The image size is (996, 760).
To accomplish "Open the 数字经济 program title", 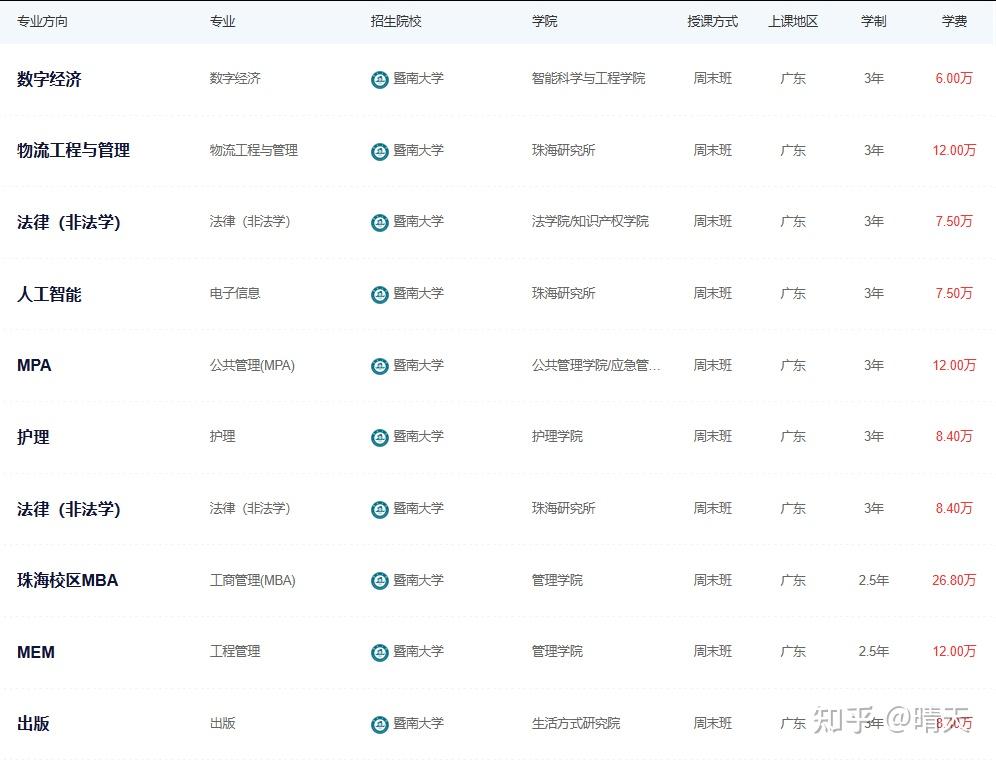I will tap(49, 79).
